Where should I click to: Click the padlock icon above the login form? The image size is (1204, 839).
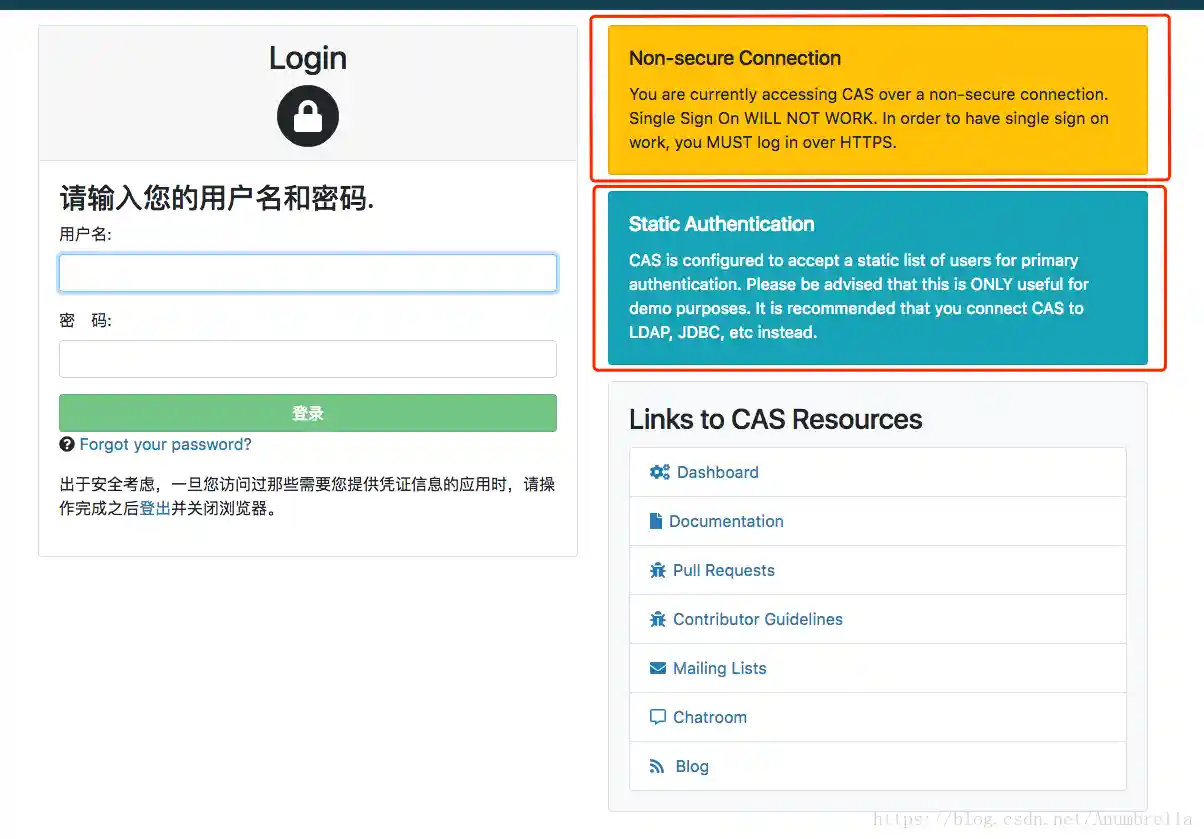pyautogui.click(x=307, y=116)
